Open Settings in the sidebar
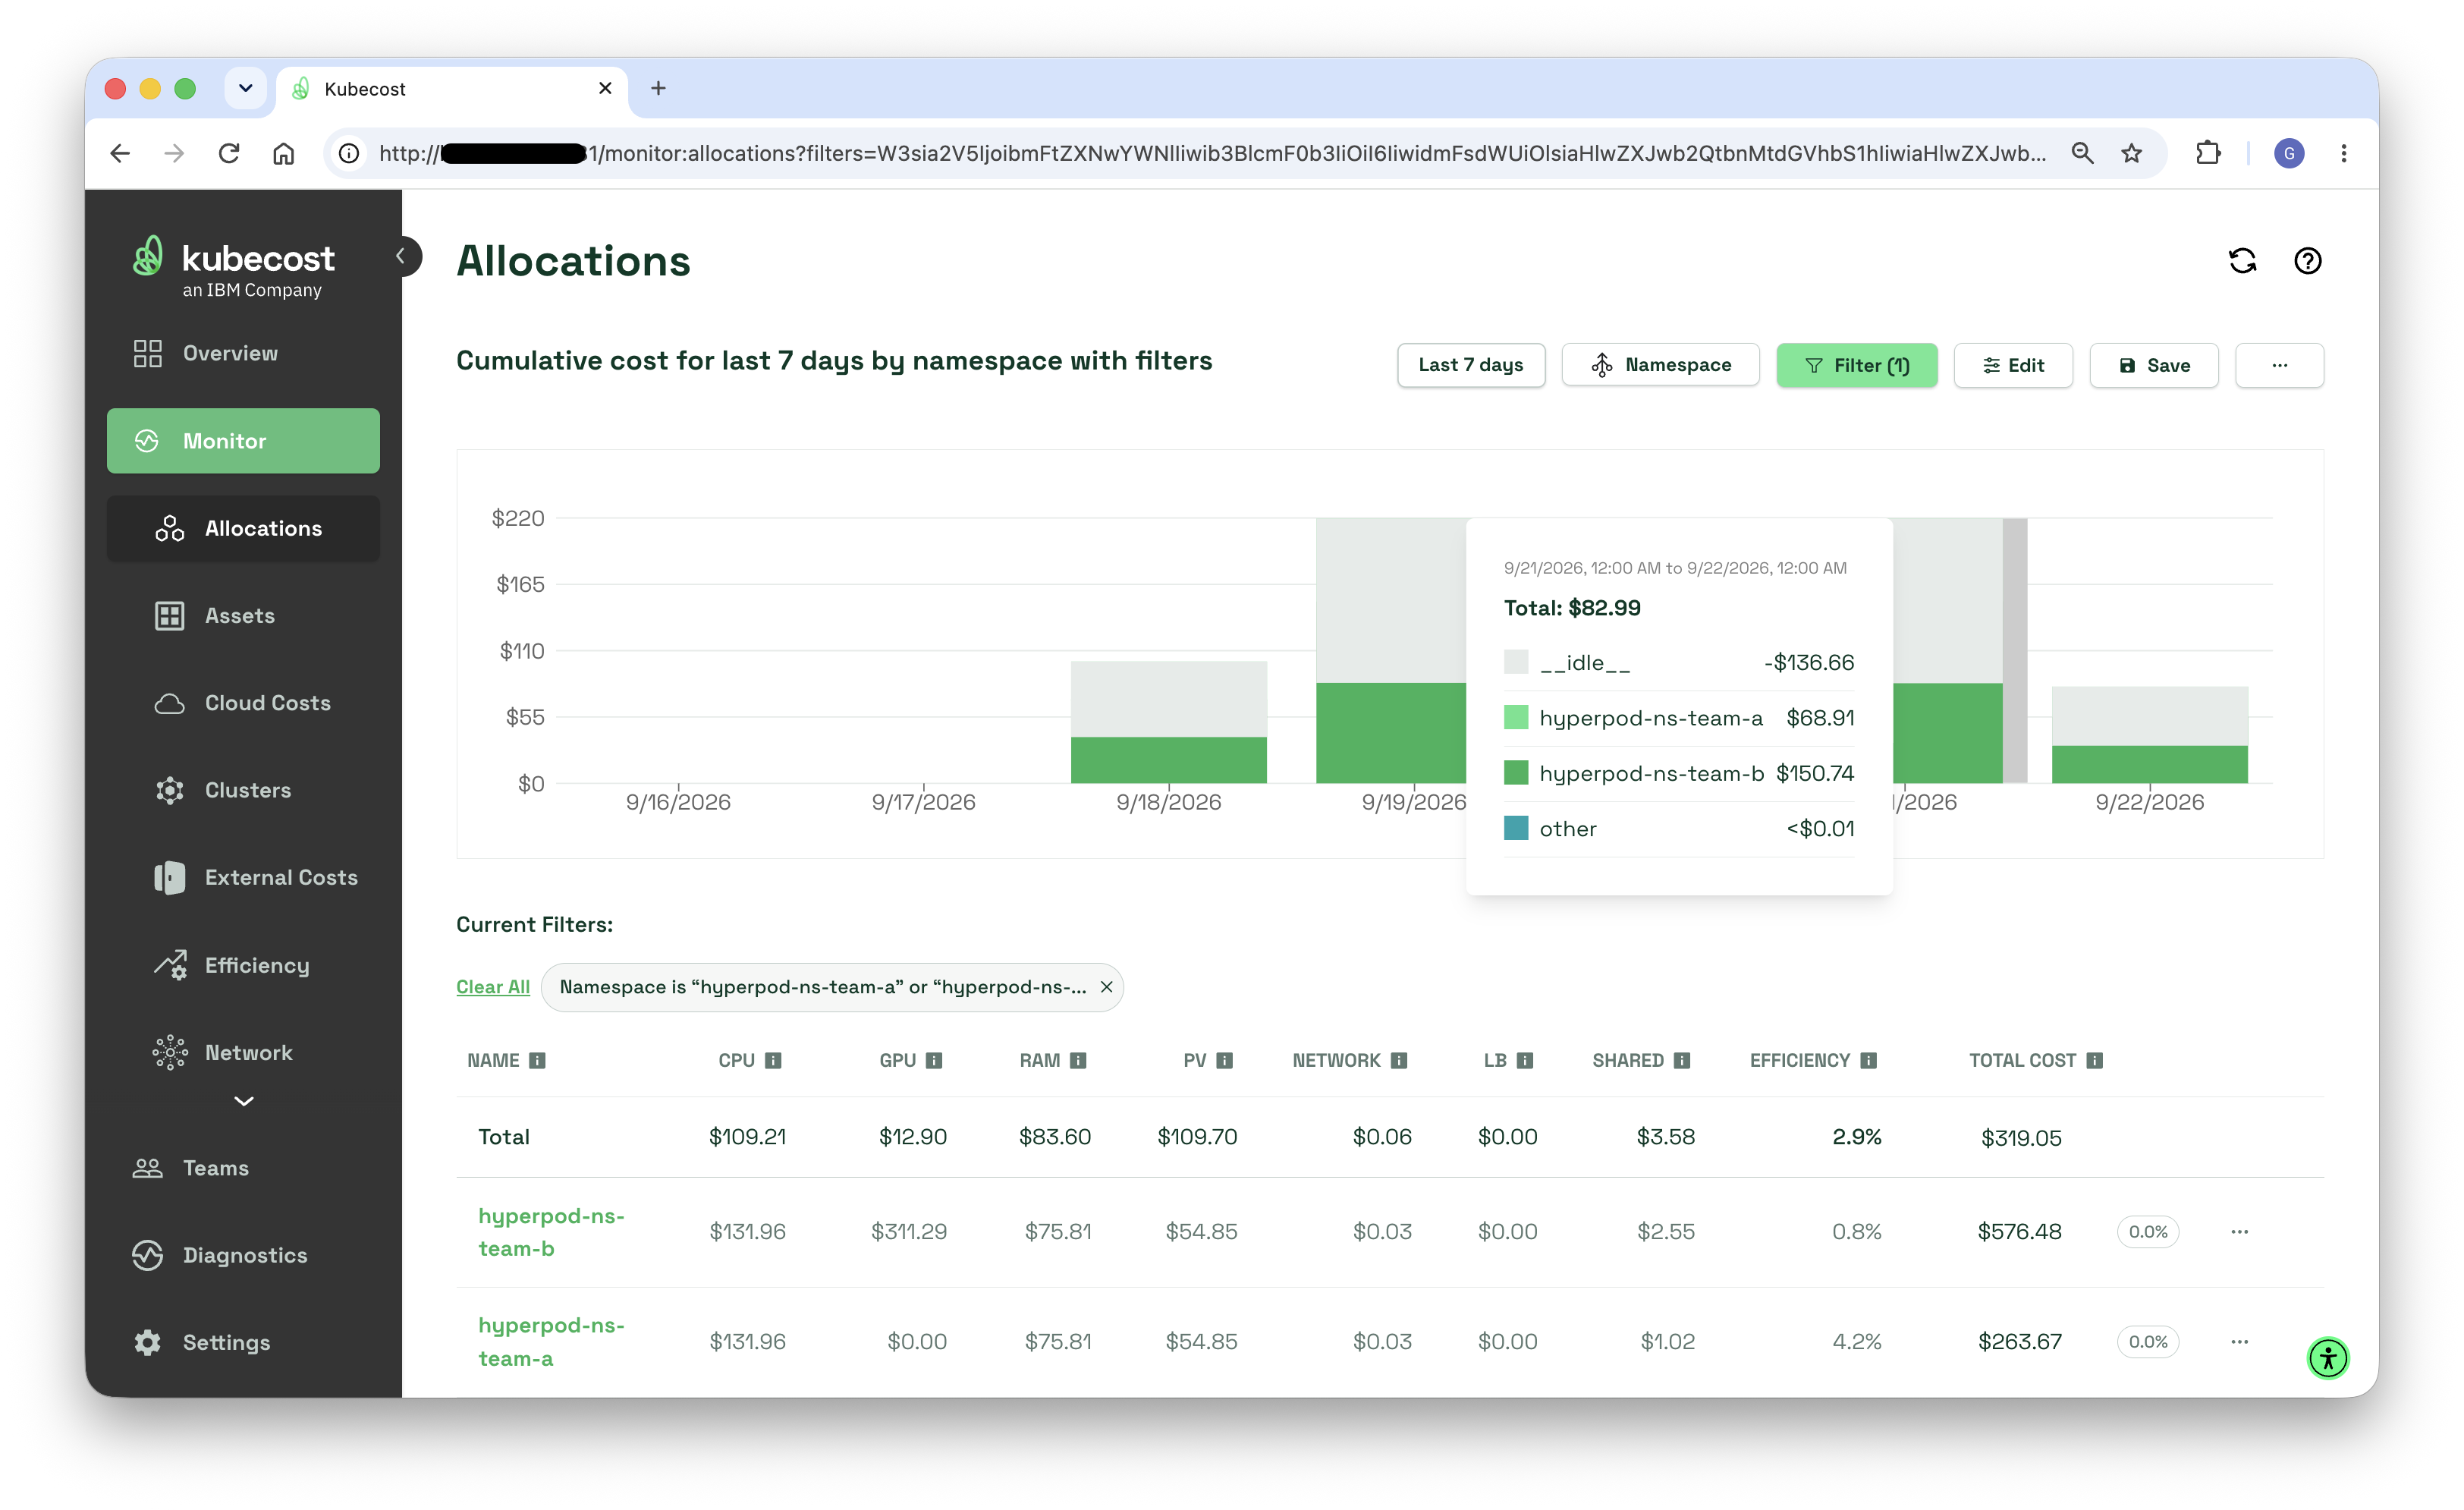Screen dimensions: 2464x1510 point(243,1342)
